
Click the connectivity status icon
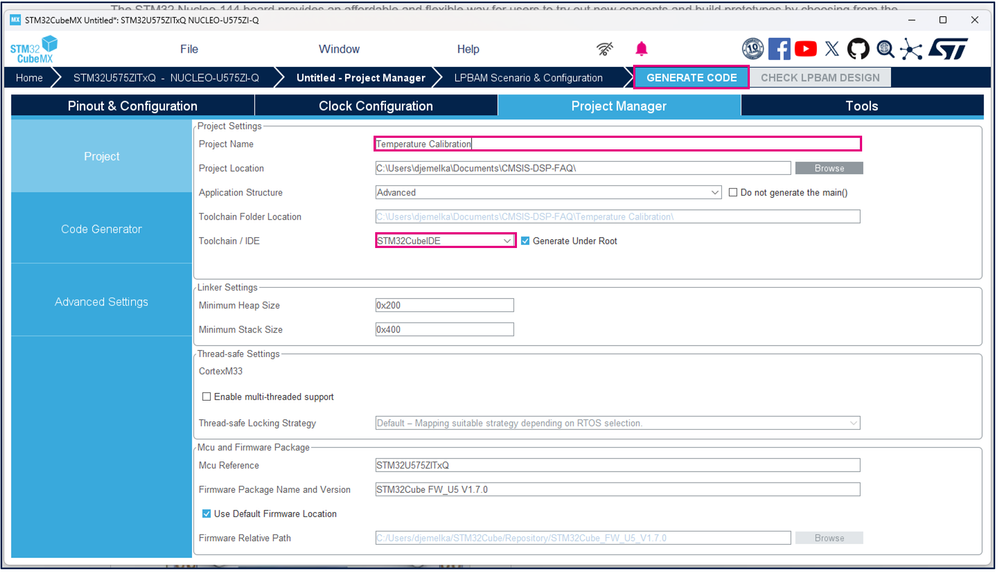(605, 49)
